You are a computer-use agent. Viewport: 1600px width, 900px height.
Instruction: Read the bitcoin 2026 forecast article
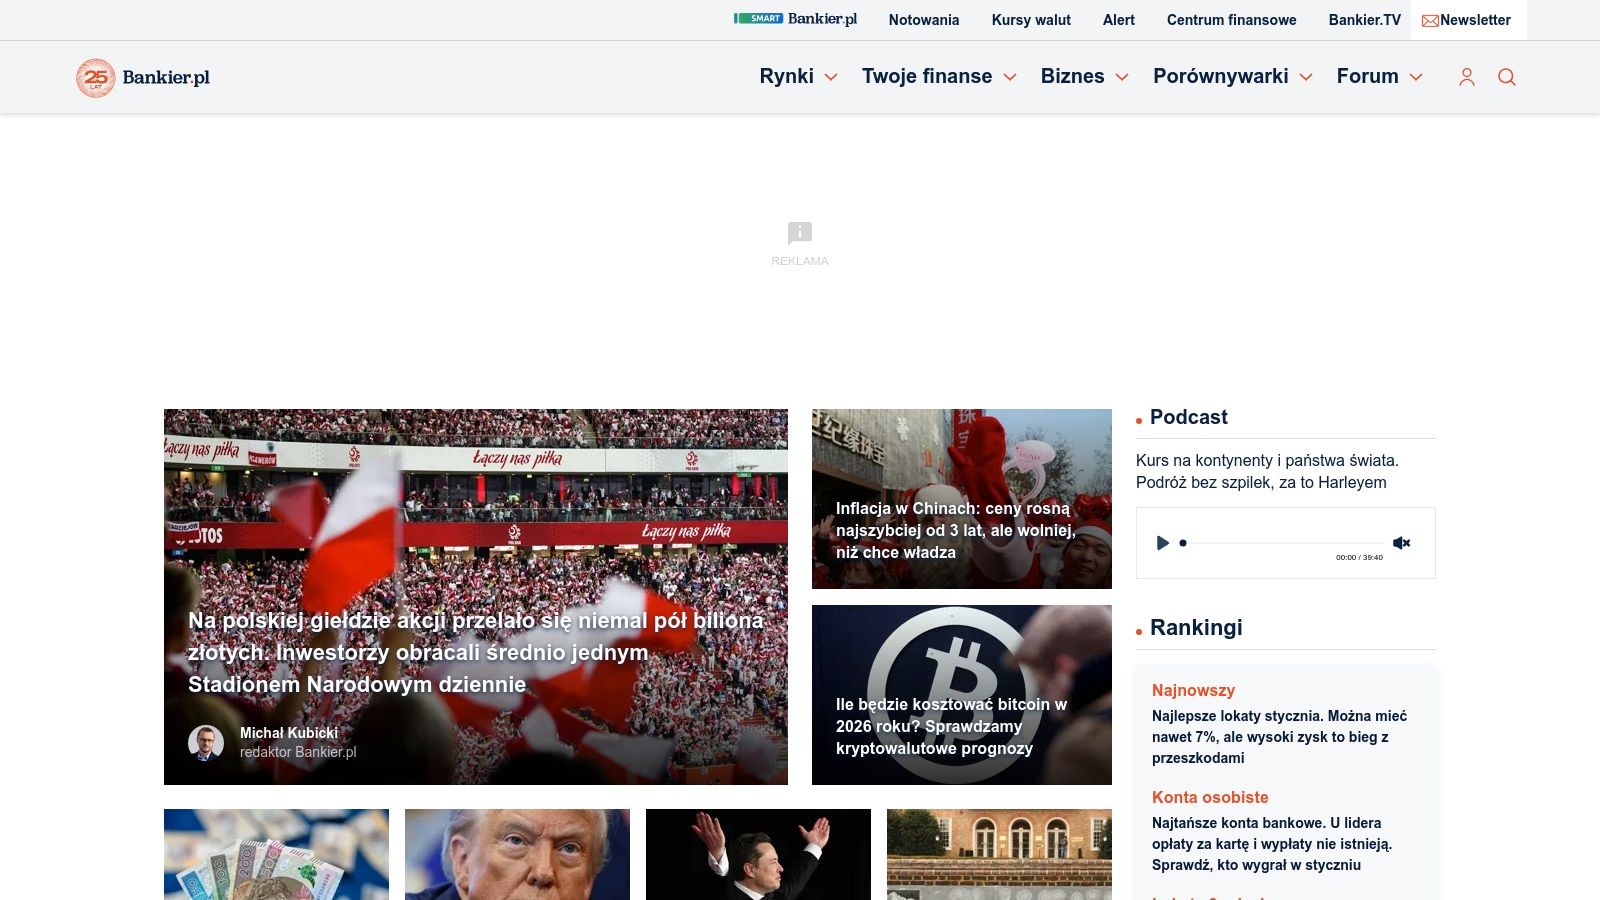point(951,726)
